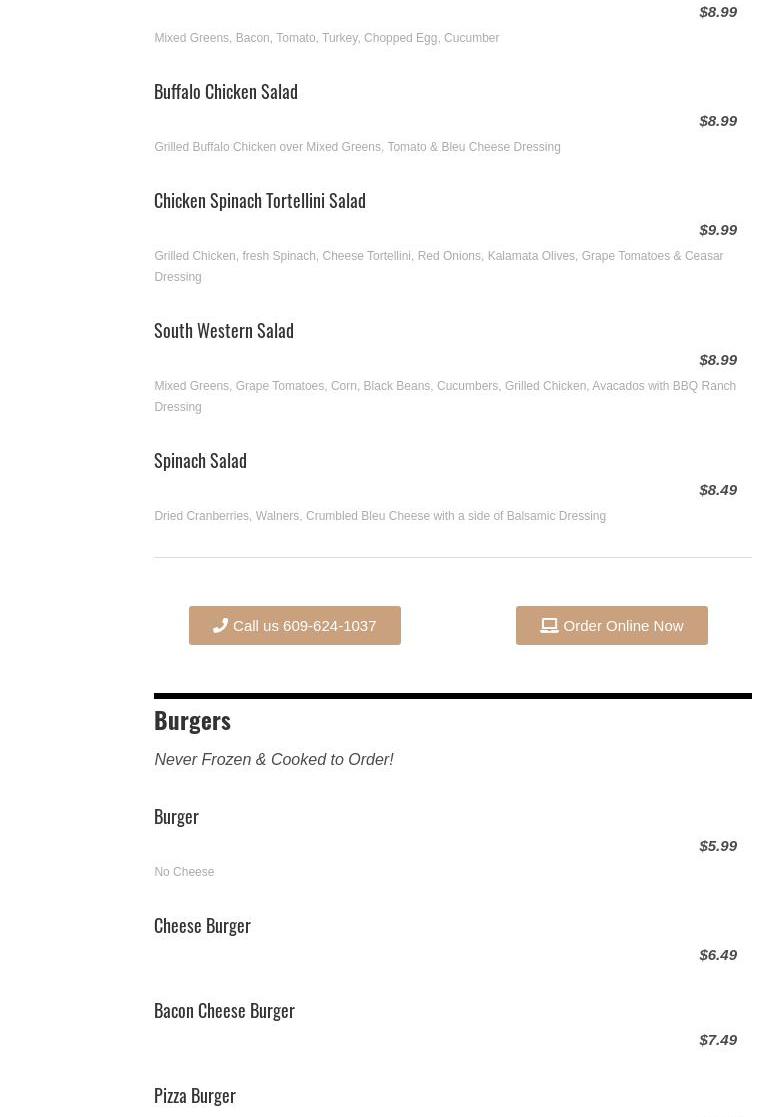
Task: Click the phone icon on Call us button
Action: click(x=220, y=625)
